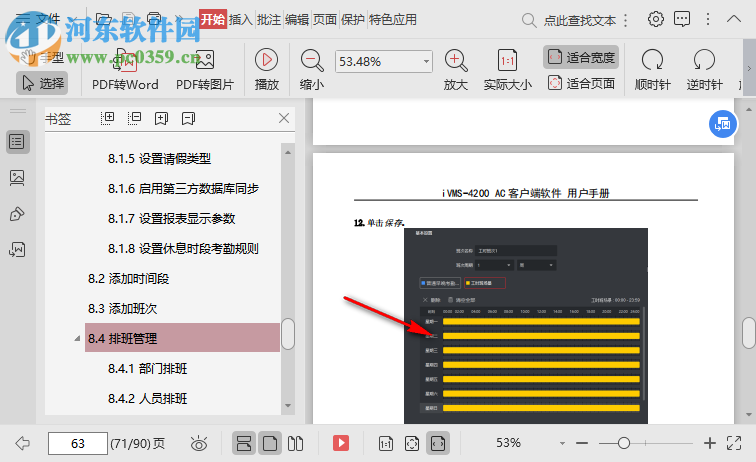Click the red play button in status bar
756x462 pixels.
coord(341,443)
